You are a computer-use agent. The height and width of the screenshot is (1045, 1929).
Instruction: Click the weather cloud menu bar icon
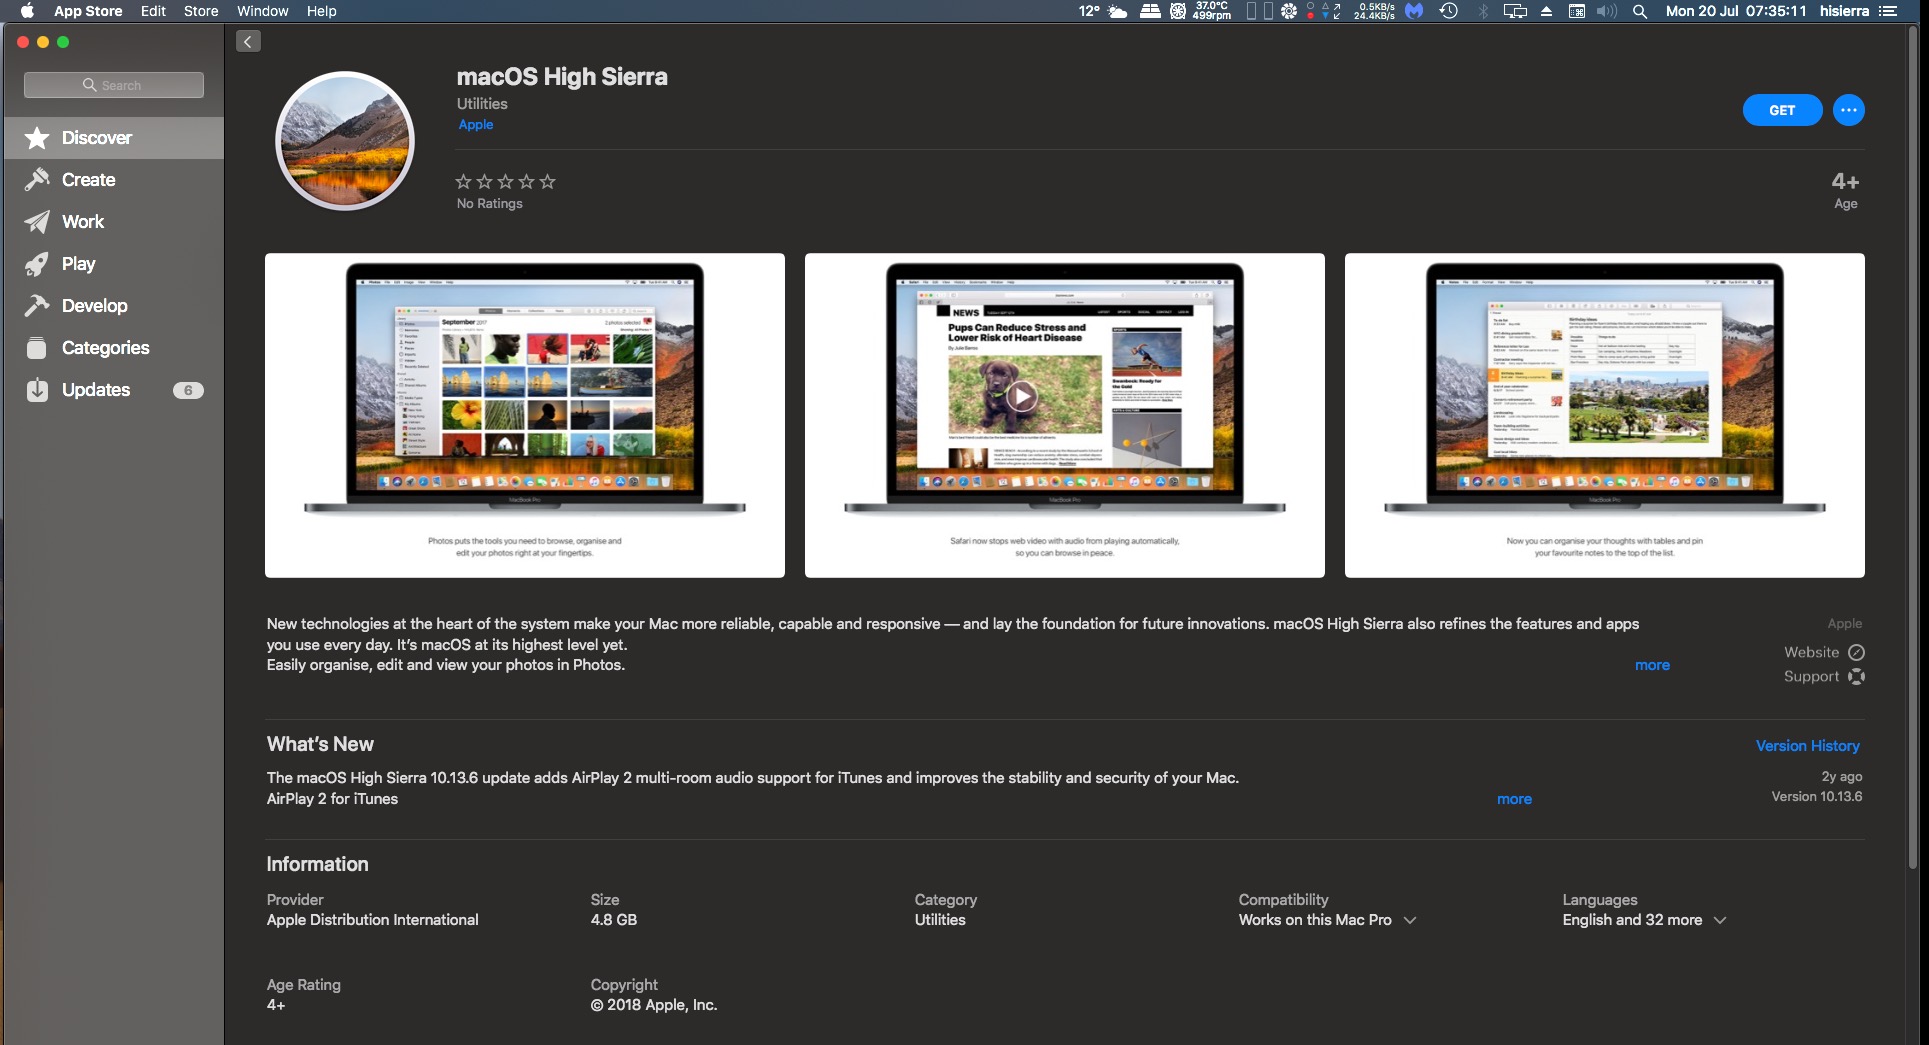1117,11
